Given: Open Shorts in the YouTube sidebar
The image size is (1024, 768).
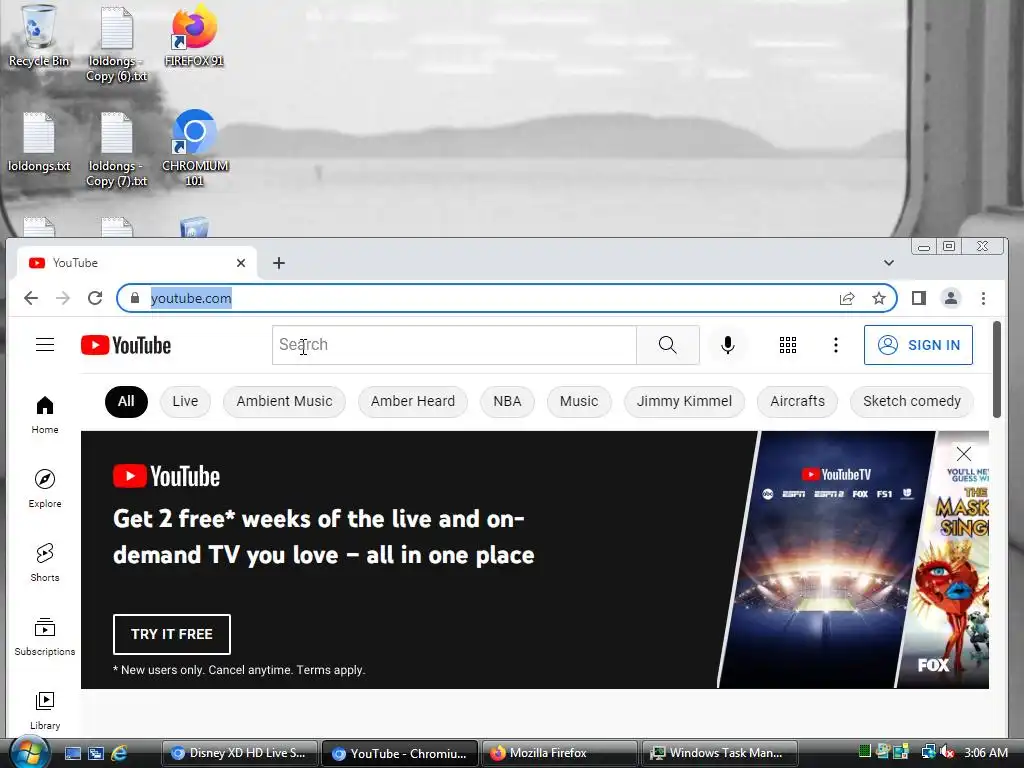Looking at the screenshot, I should 44,562.
